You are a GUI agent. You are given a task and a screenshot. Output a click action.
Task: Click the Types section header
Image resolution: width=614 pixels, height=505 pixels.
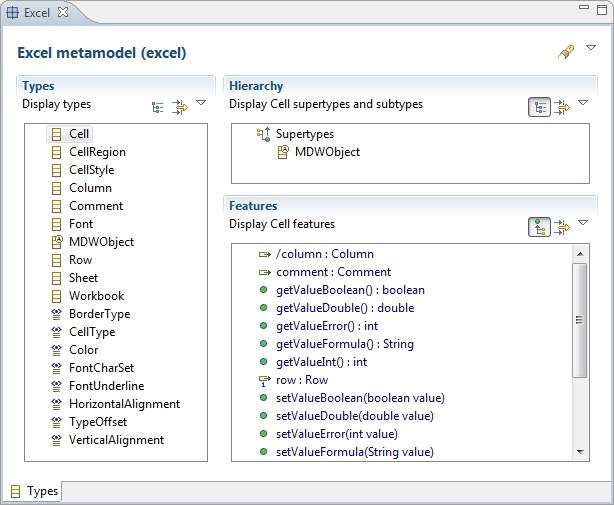point(38,86)
